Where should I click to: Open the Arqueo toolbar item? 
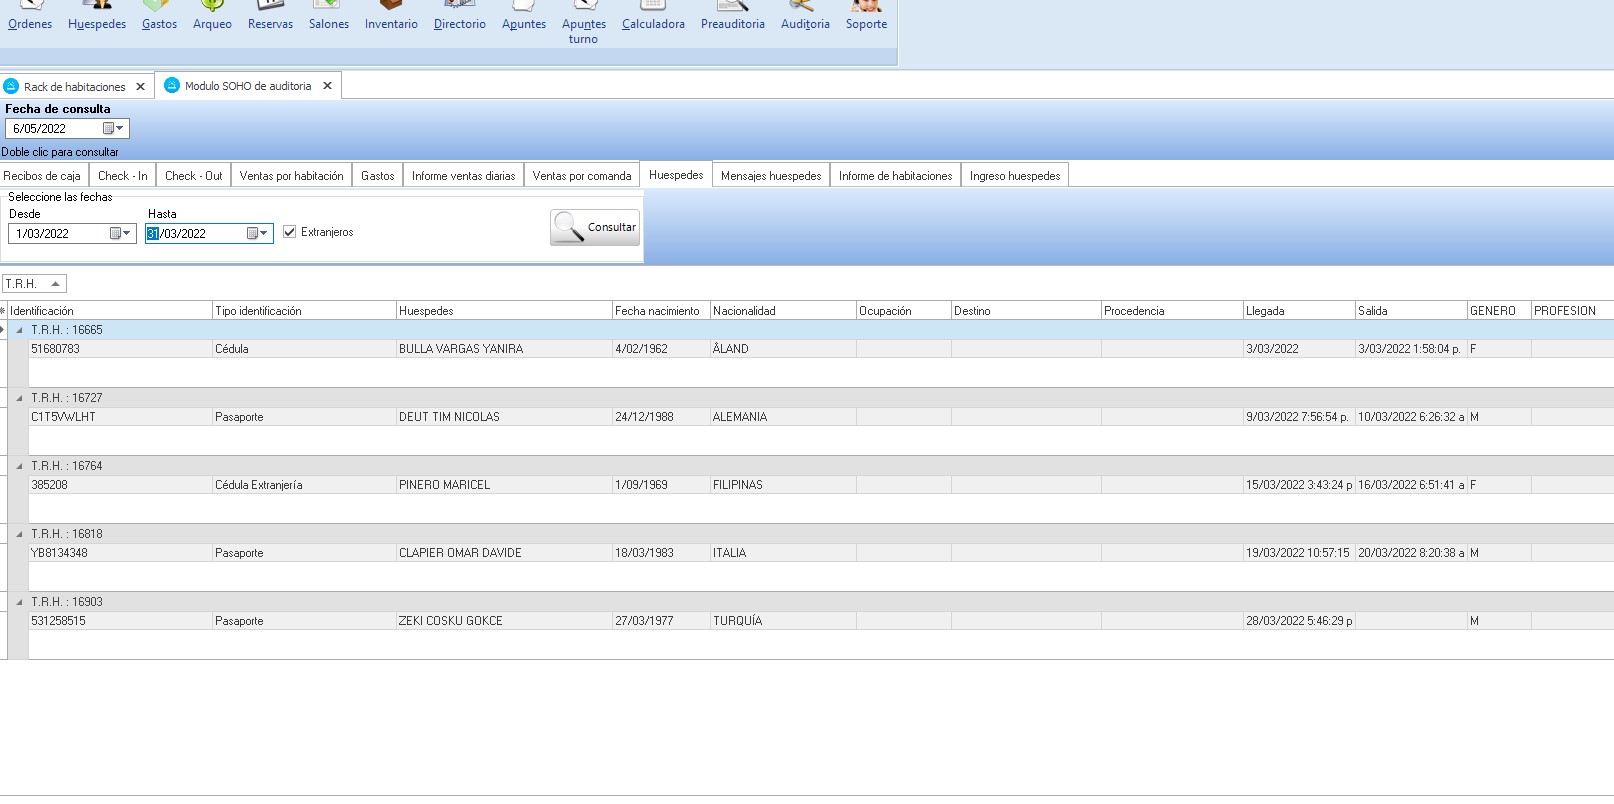(212, 16)
